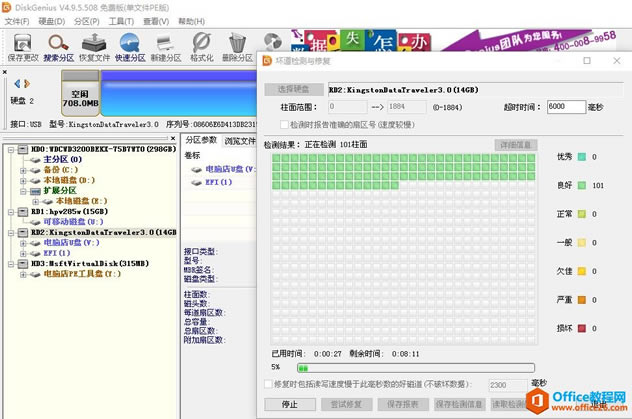
Task: Select 电脑店U盘(V:) in the volume list
Action: point(230,170)
